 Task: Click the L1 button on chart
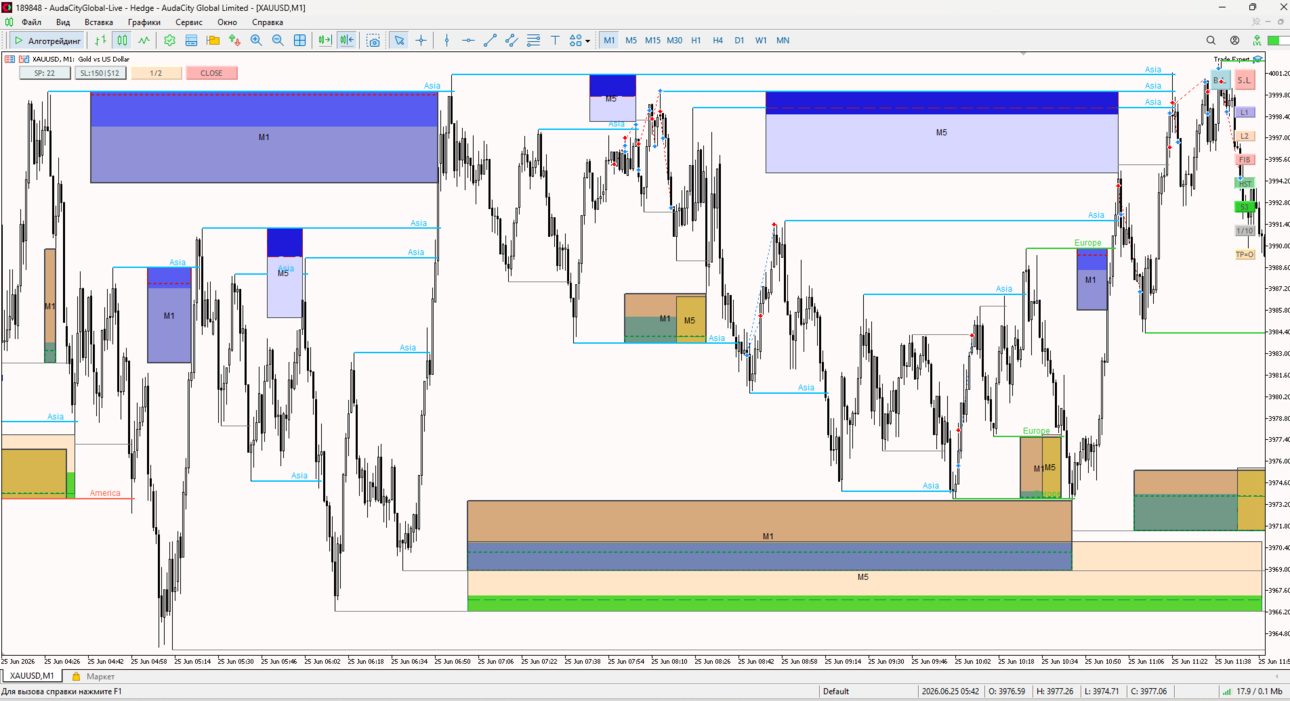click(x=1245, y=113)
